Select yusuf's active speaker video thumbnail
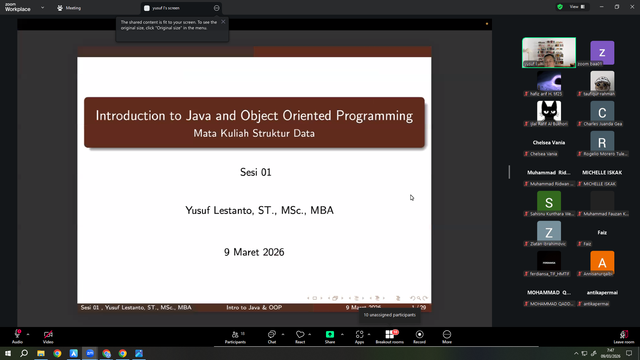The width and height of the screenshot is (640, 360). tap(549, 53)
